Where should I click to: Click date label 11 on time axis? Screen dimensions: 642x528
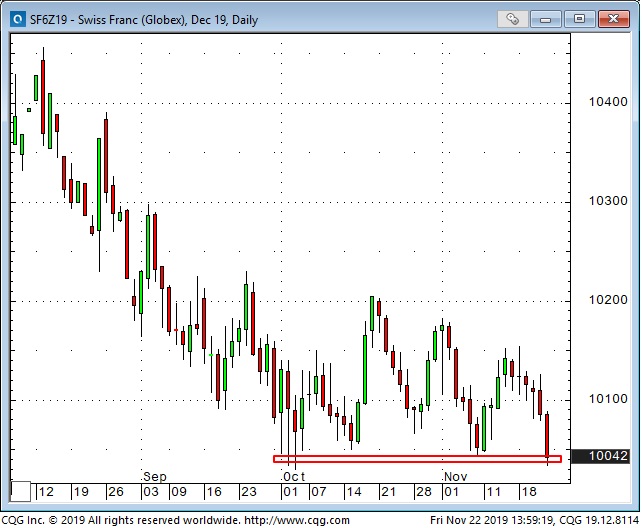(x=493, y=492)
